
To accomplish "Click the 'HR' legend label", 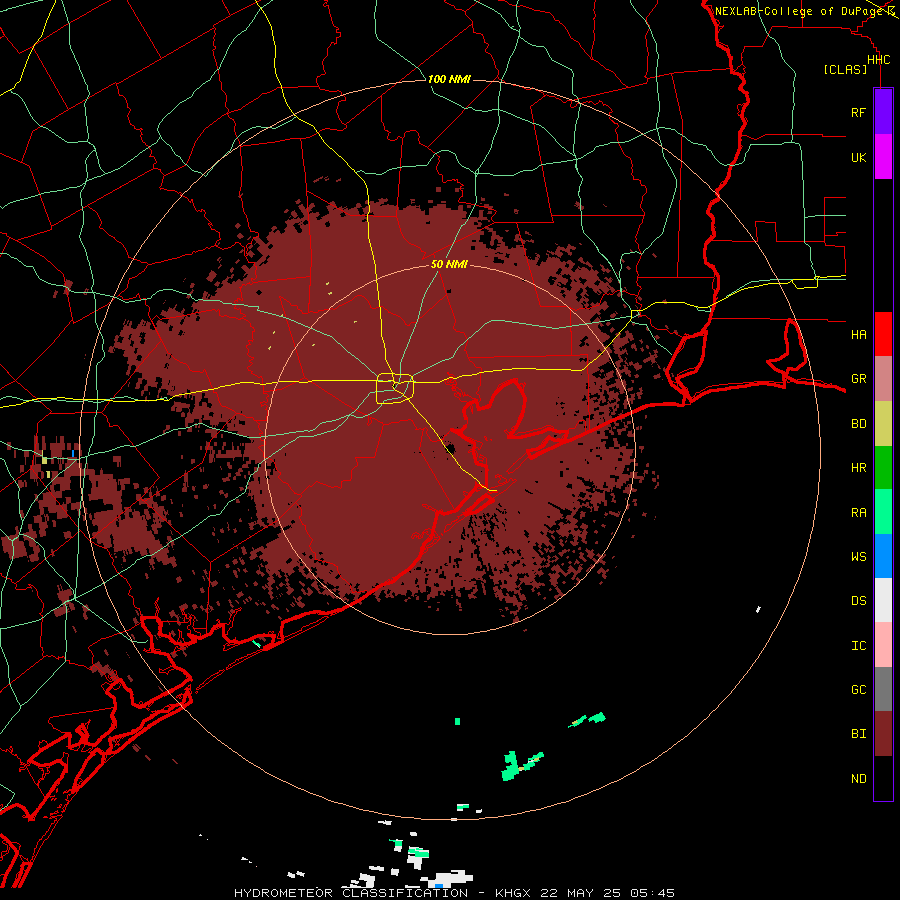I will pos(858,468).
